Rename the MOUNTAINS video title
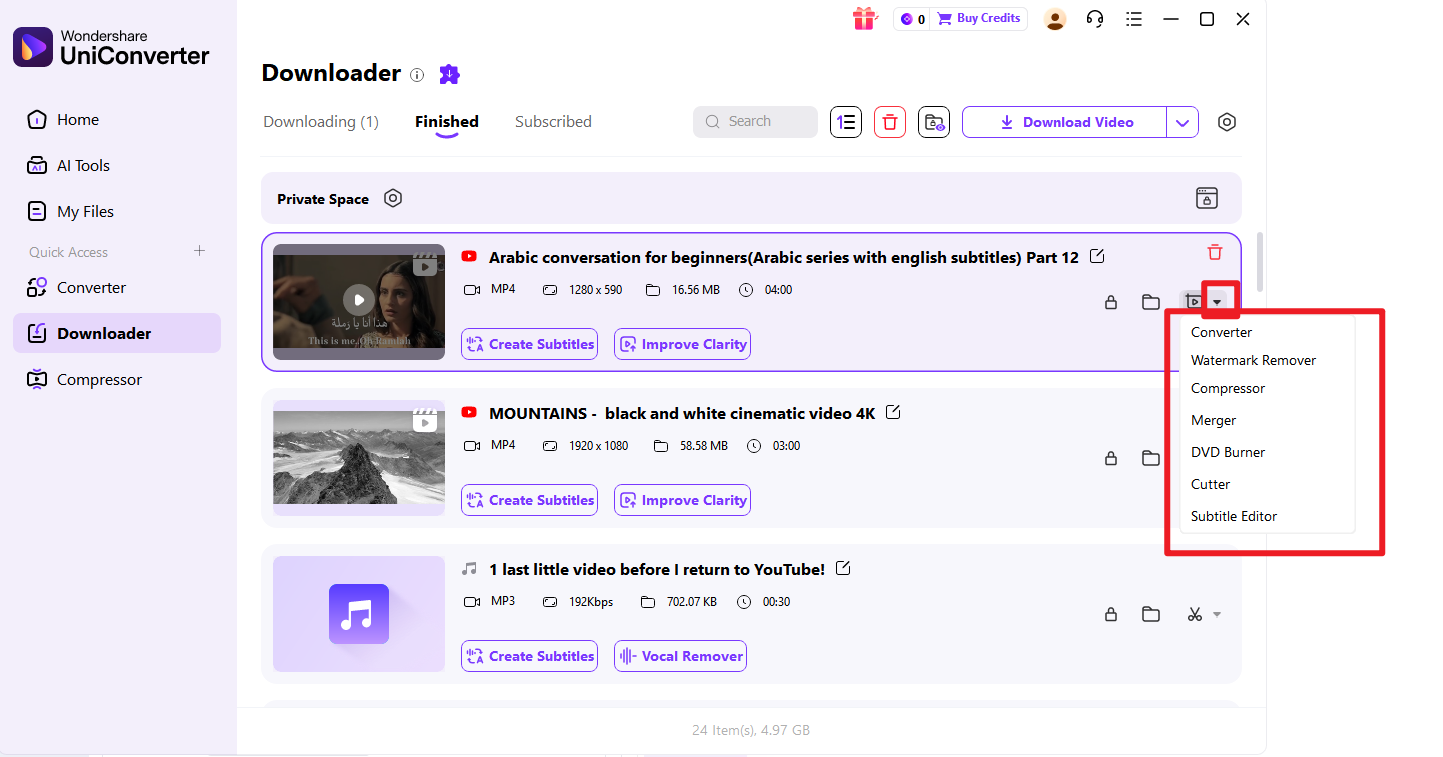Screen dimensions: 1443x757 (x=893, y=411)
